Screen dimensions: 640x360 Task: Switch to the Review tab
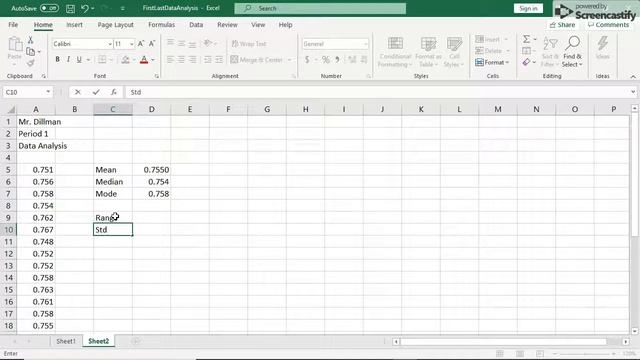pos(227,25)
